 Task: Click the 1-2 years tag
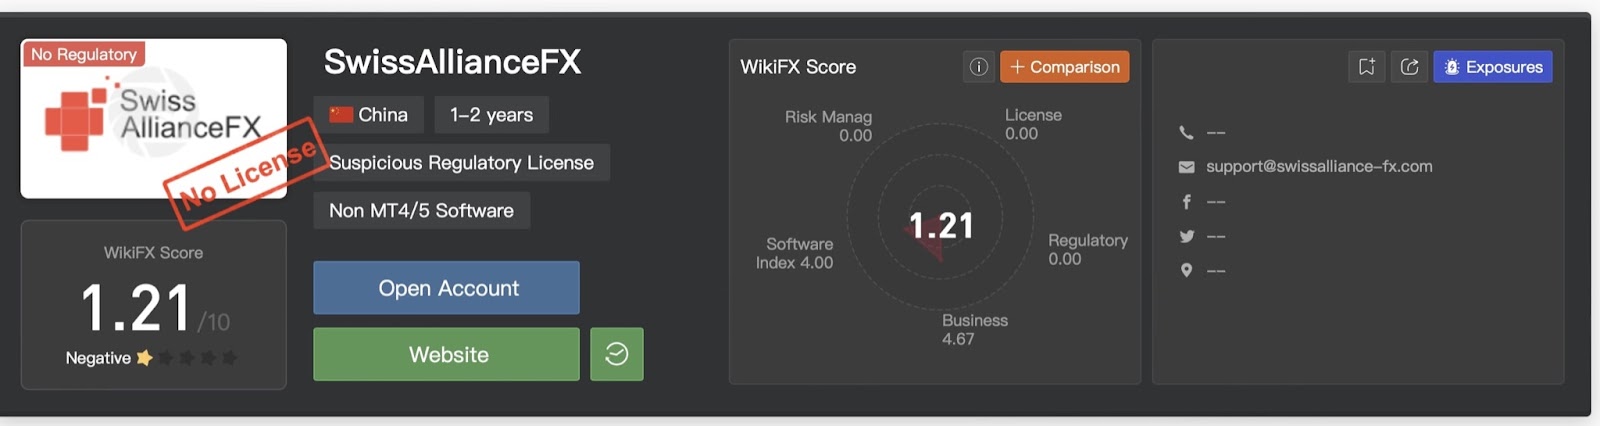pyautogui.click(x=491, y=115)
